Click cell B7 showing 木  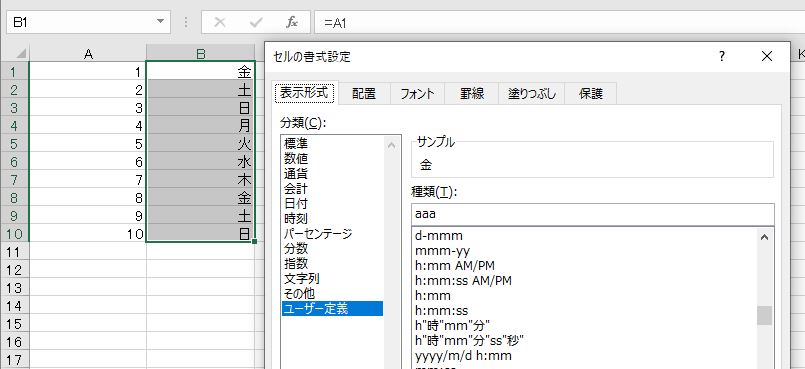[201, 180]
